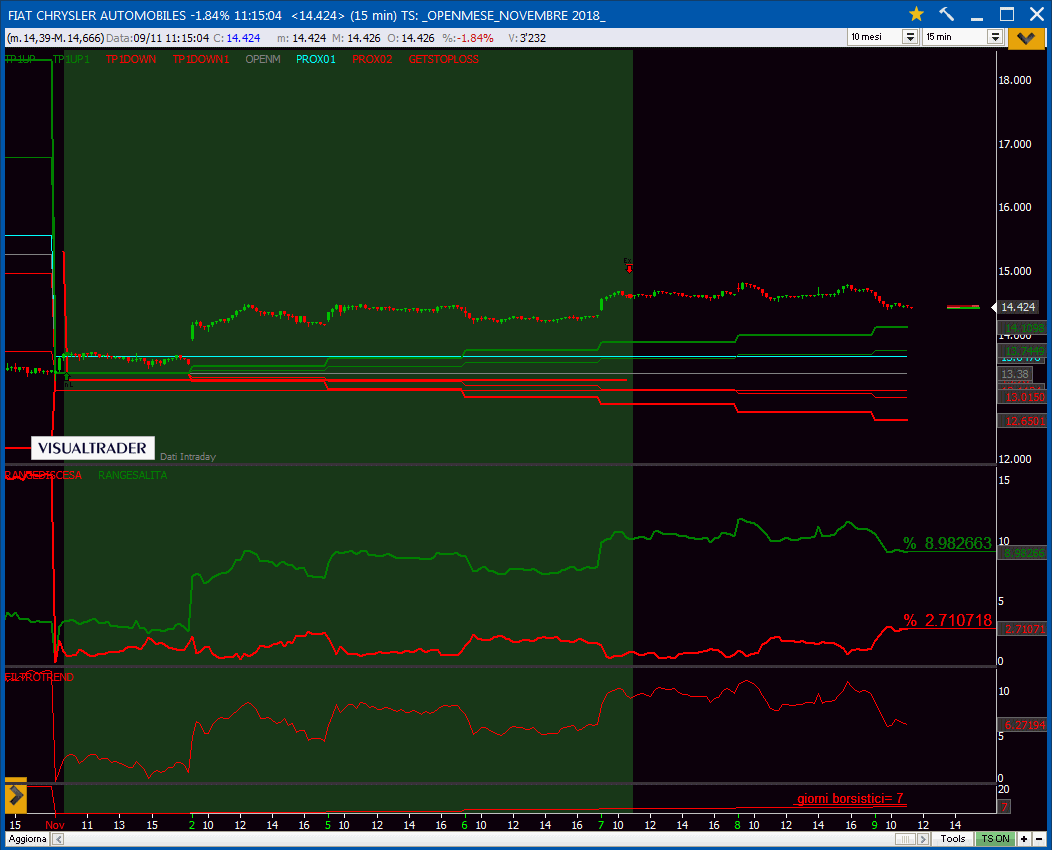
Task: Click the % 8.982663 green readout
Action: pyautogui.click(x=947, y=543)
